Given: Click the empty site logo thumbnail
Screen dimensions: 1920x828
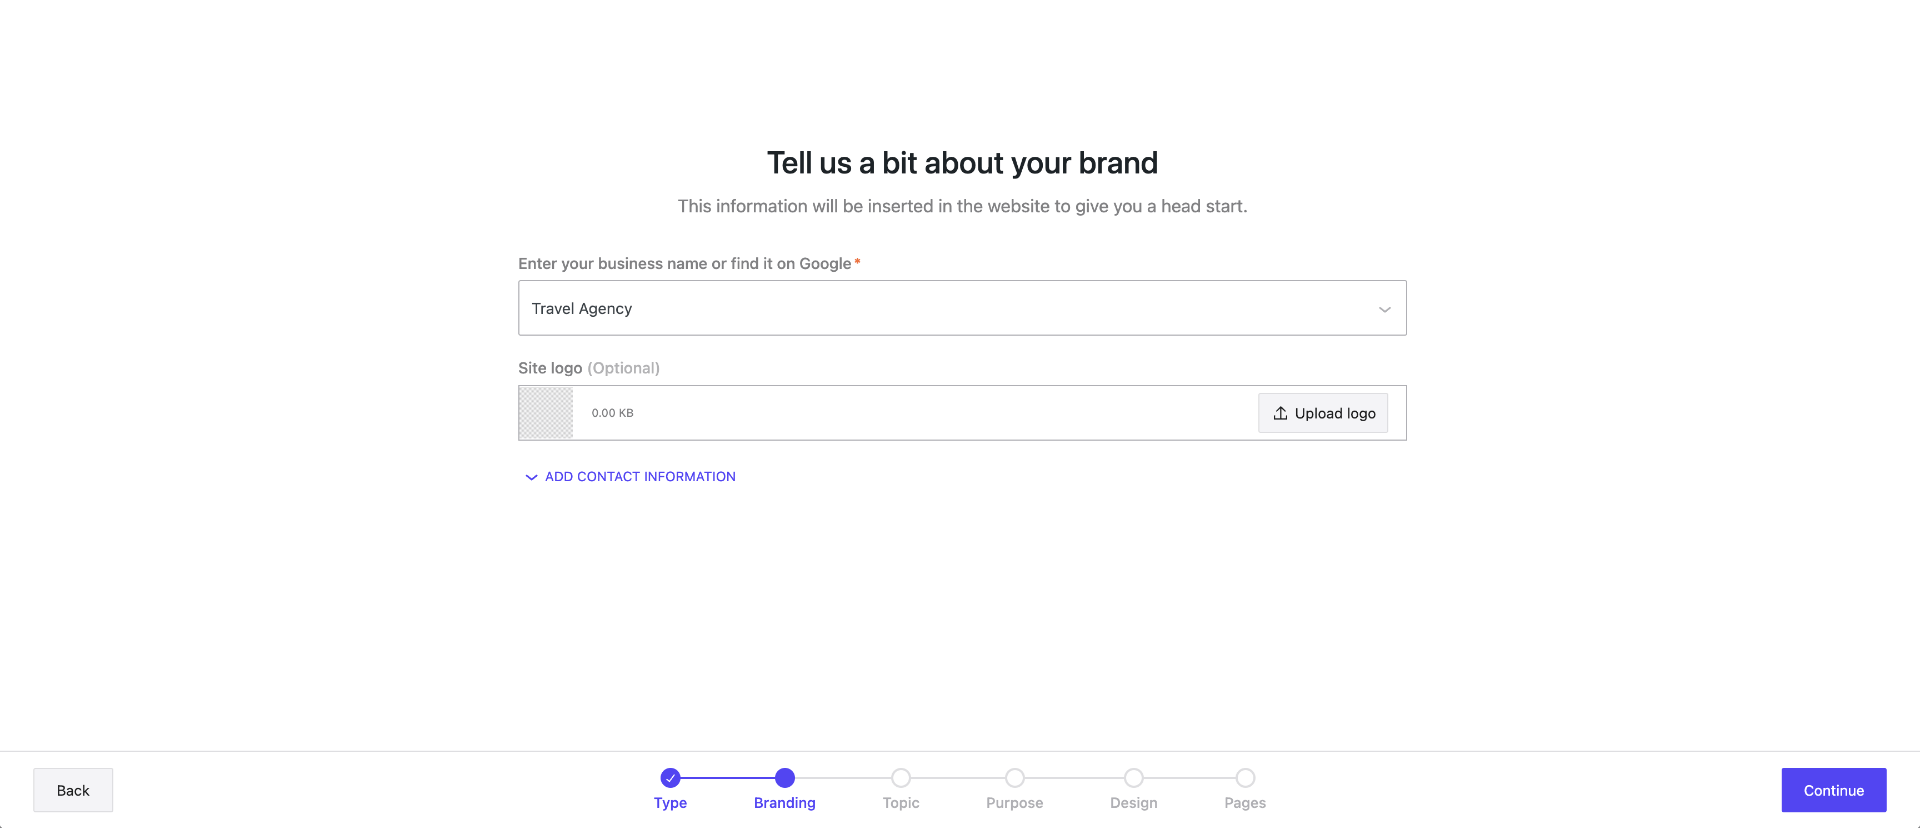Looking at the screenshot, I should pos(546,413).
